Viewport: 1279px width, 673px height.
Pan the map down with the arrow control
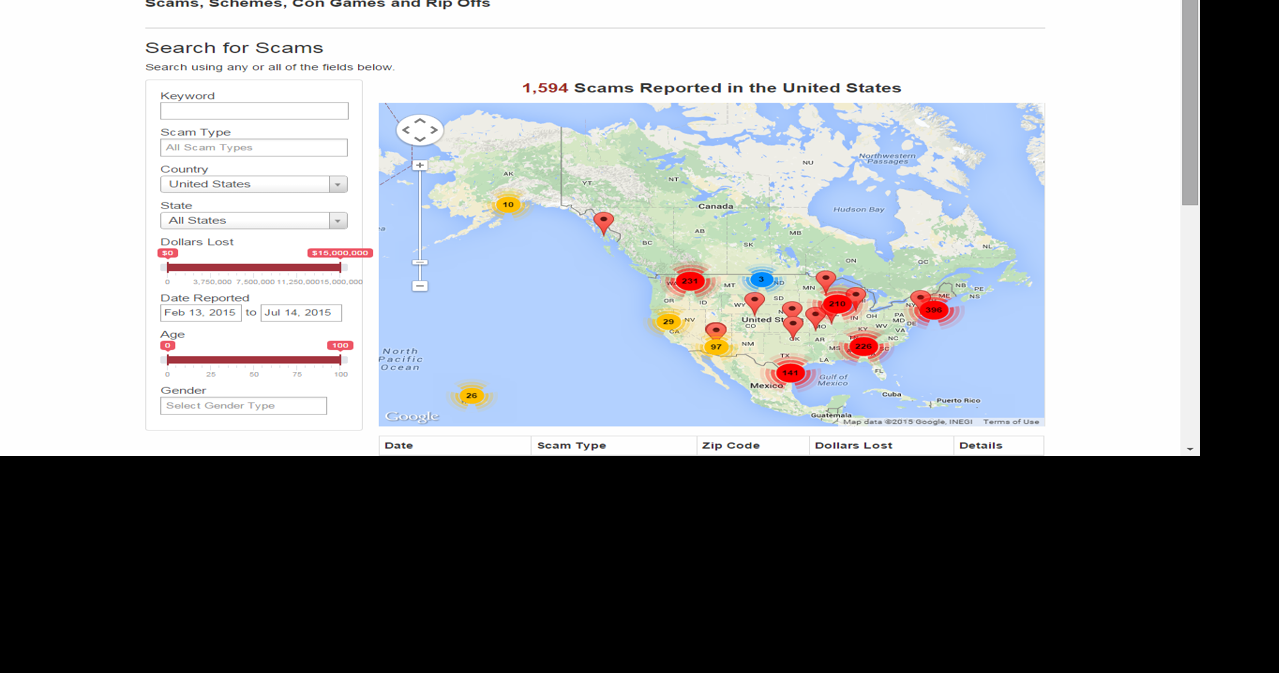pyautogui.click(x=420, y=140)
